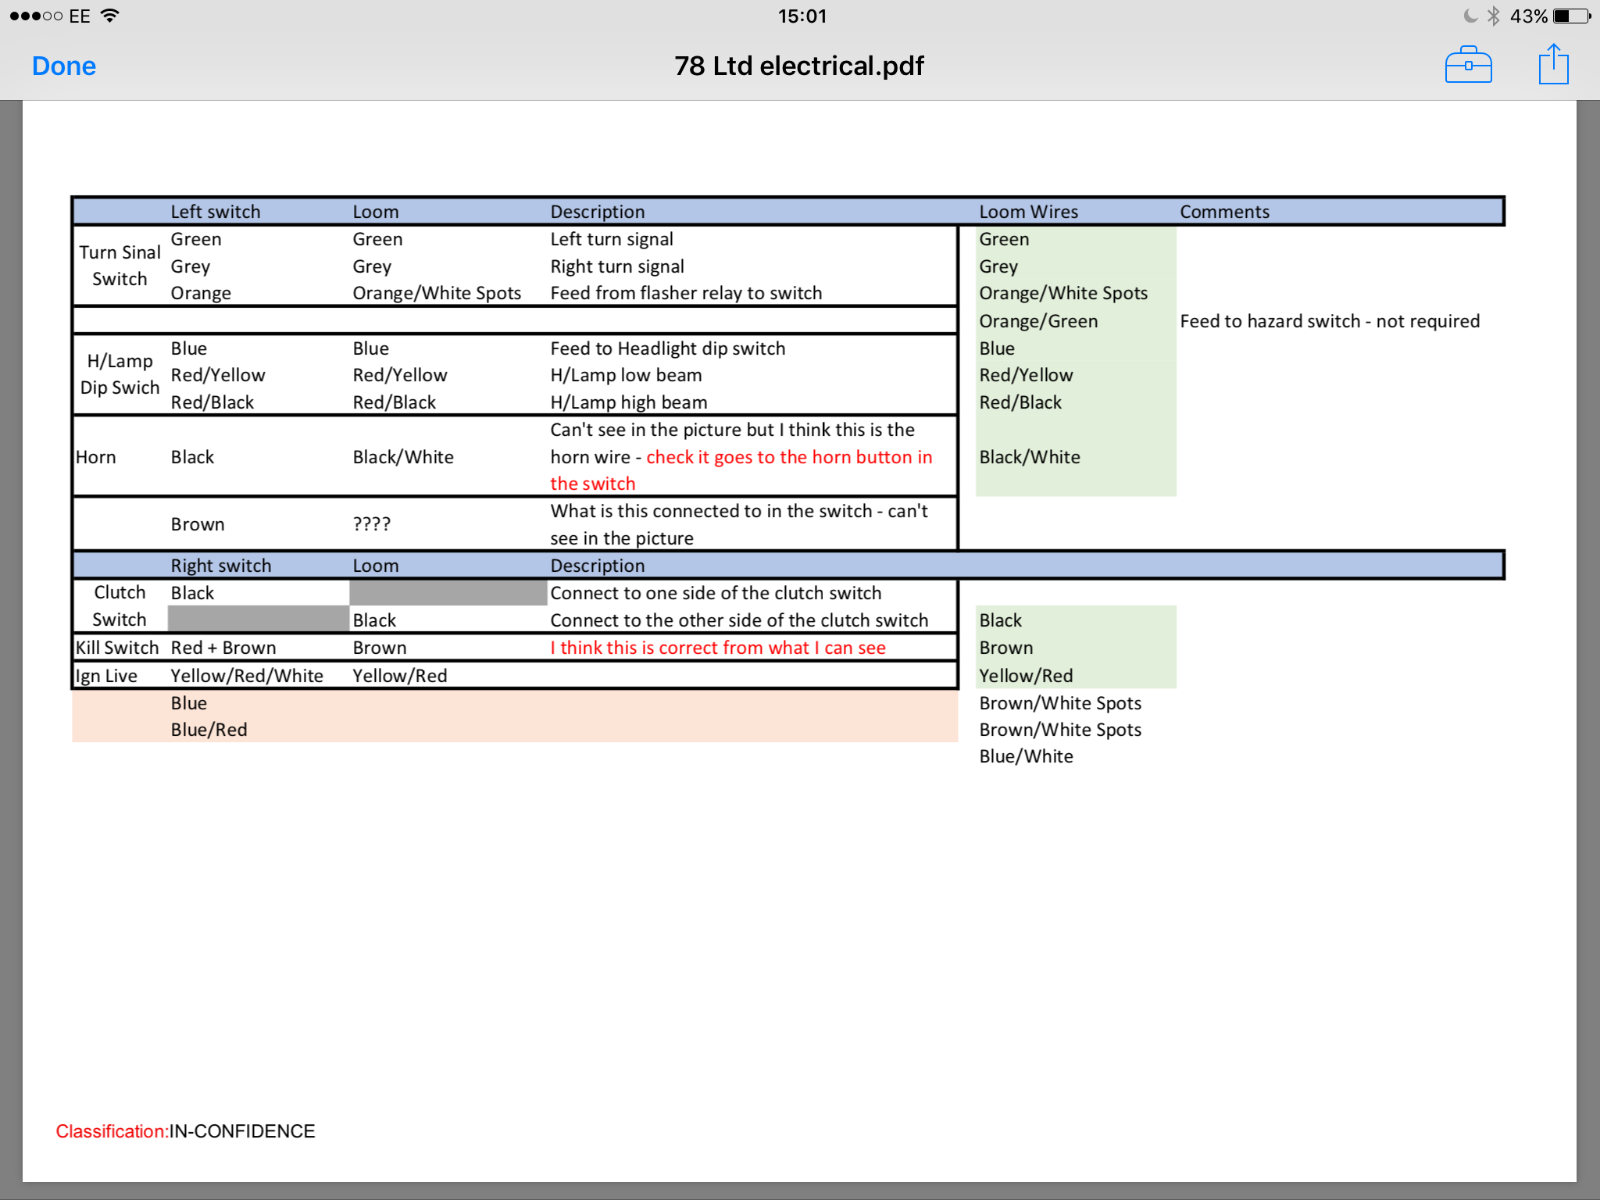The image size is (1600, 1200).
Task: Tap the 15:01 clock in status bar
Action: [802, 16]
